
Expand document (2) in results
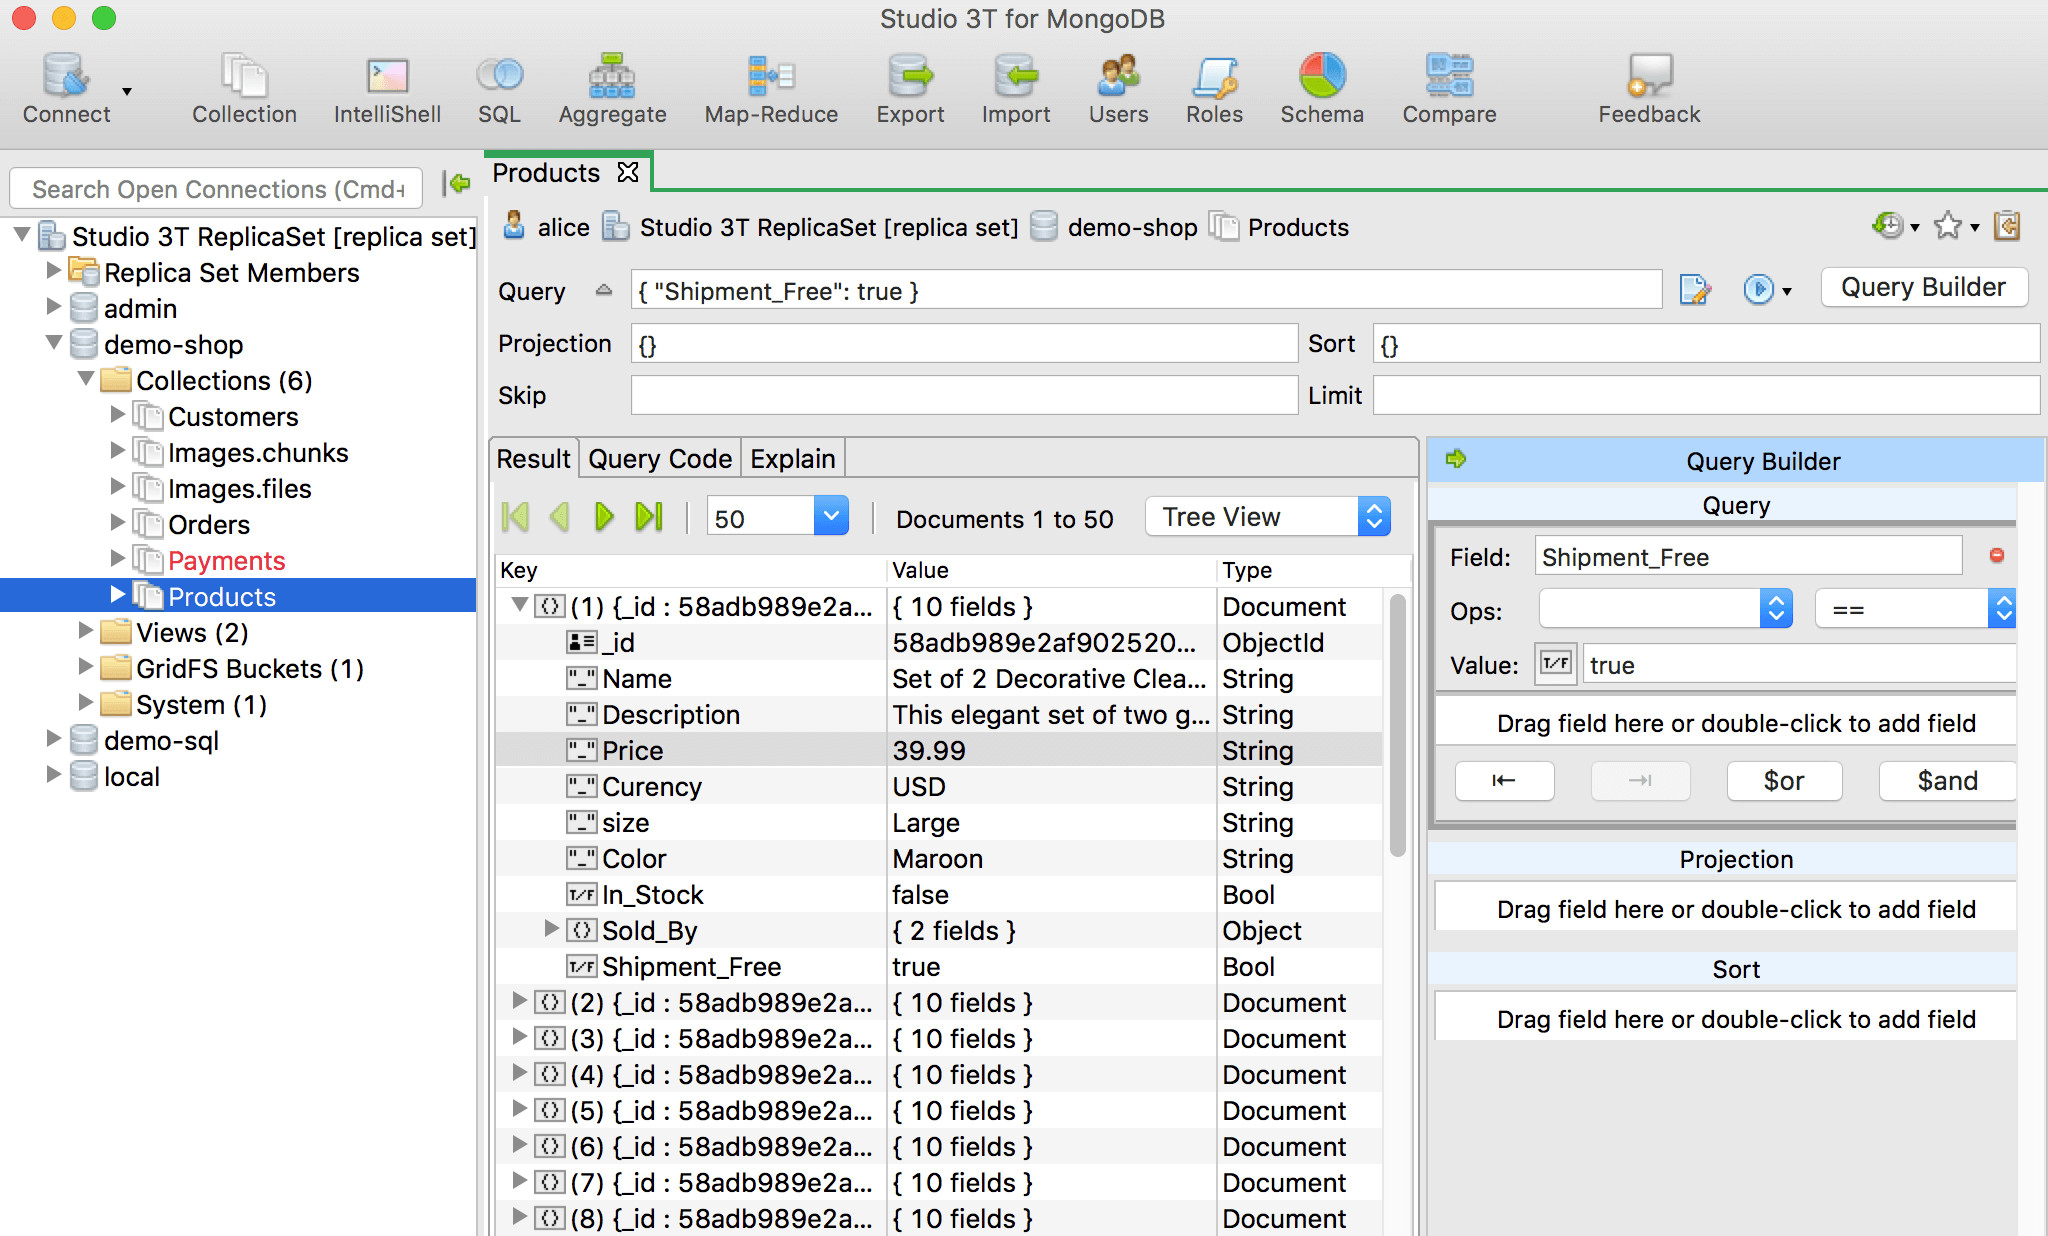pos(519,1001)
